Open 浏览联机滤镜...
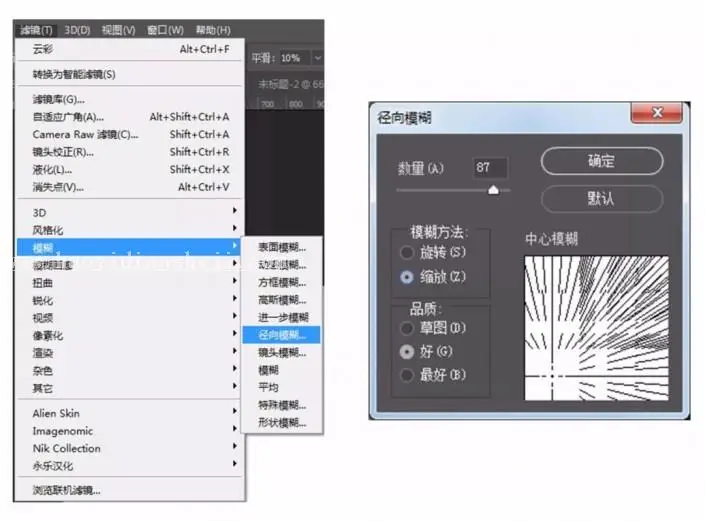705x521 pixels. pos(130,490)
